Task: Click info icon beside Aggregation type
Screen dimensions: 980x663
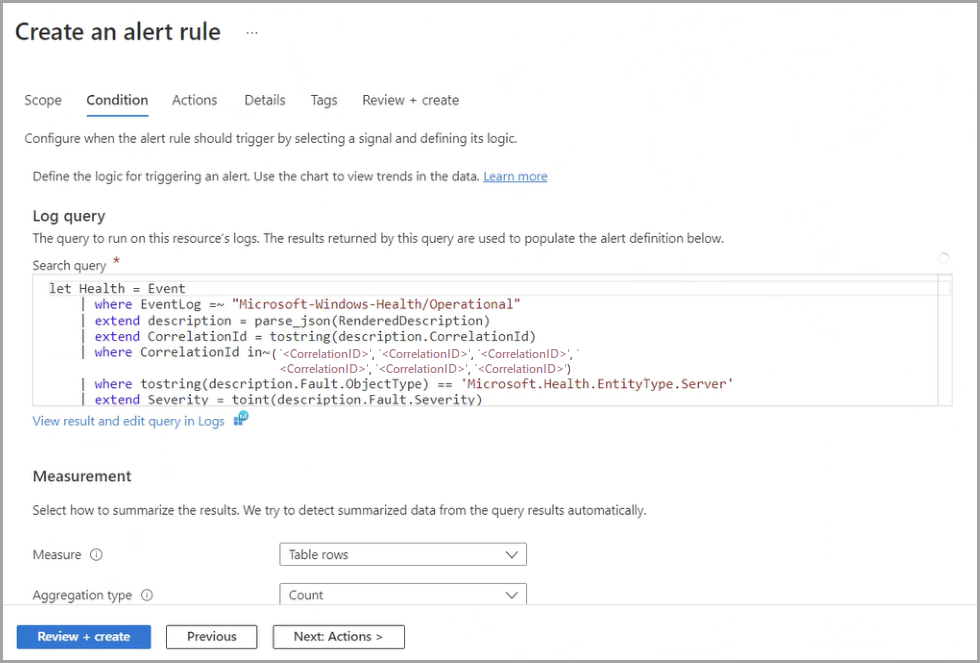Action: pos(147,595)
